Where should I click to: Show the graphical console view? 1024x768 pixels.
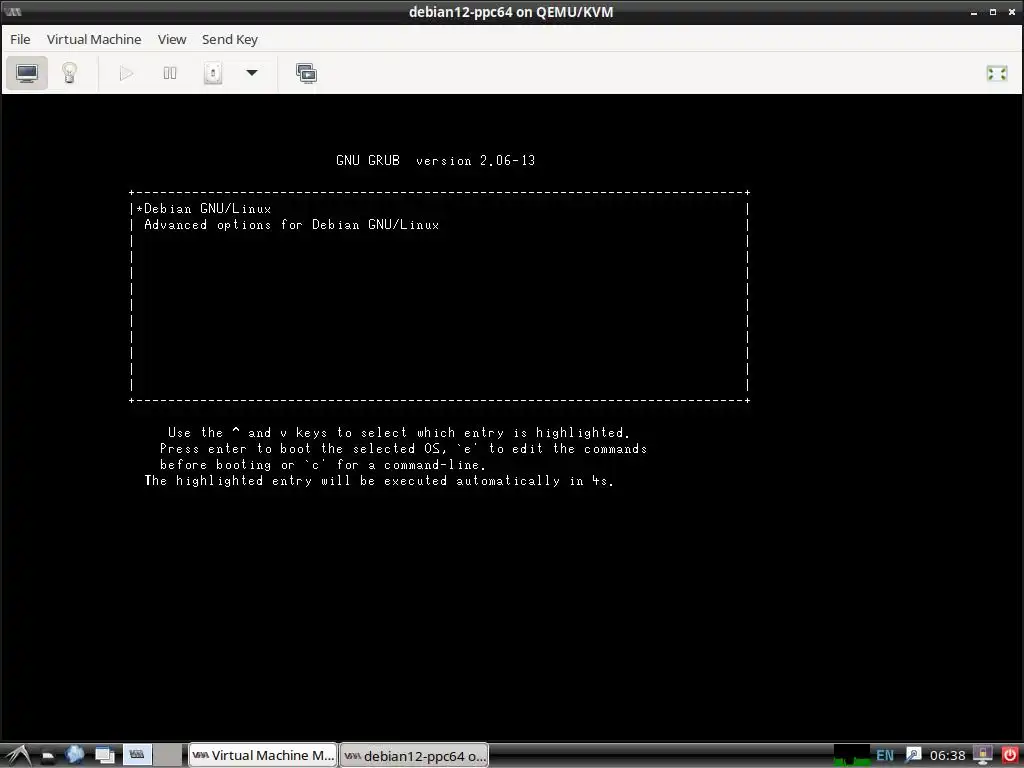point(27,73)
